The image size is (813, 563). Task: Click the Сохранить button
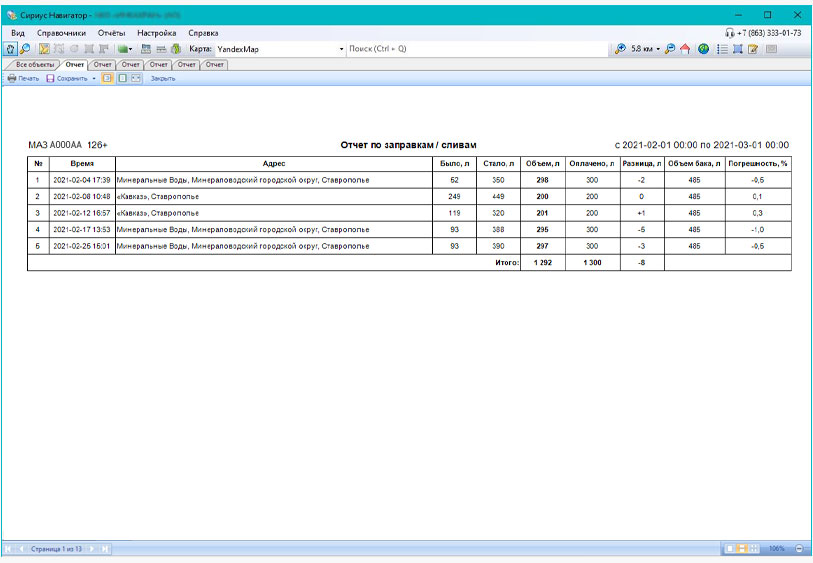(67, 78)
